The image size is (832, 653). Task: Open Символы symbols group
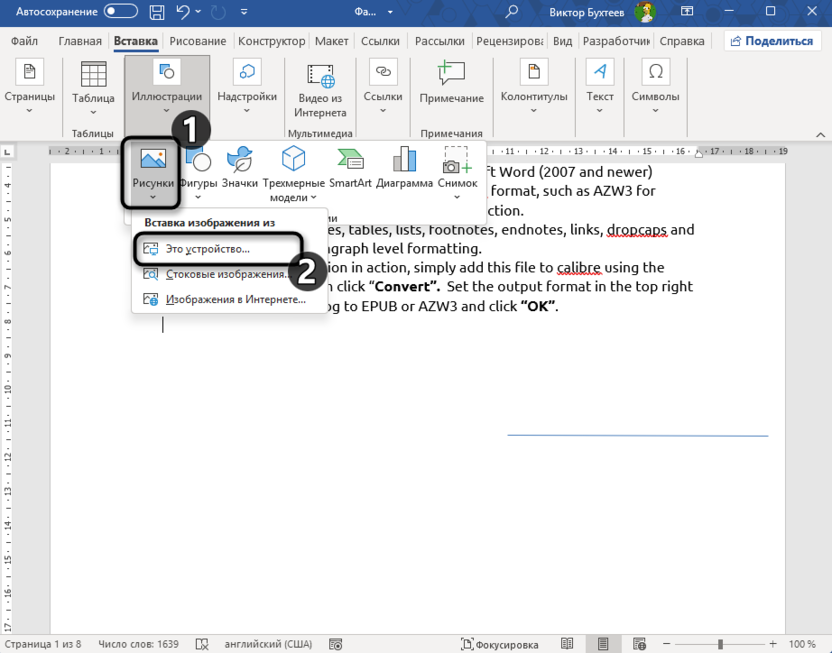[655, 83]
